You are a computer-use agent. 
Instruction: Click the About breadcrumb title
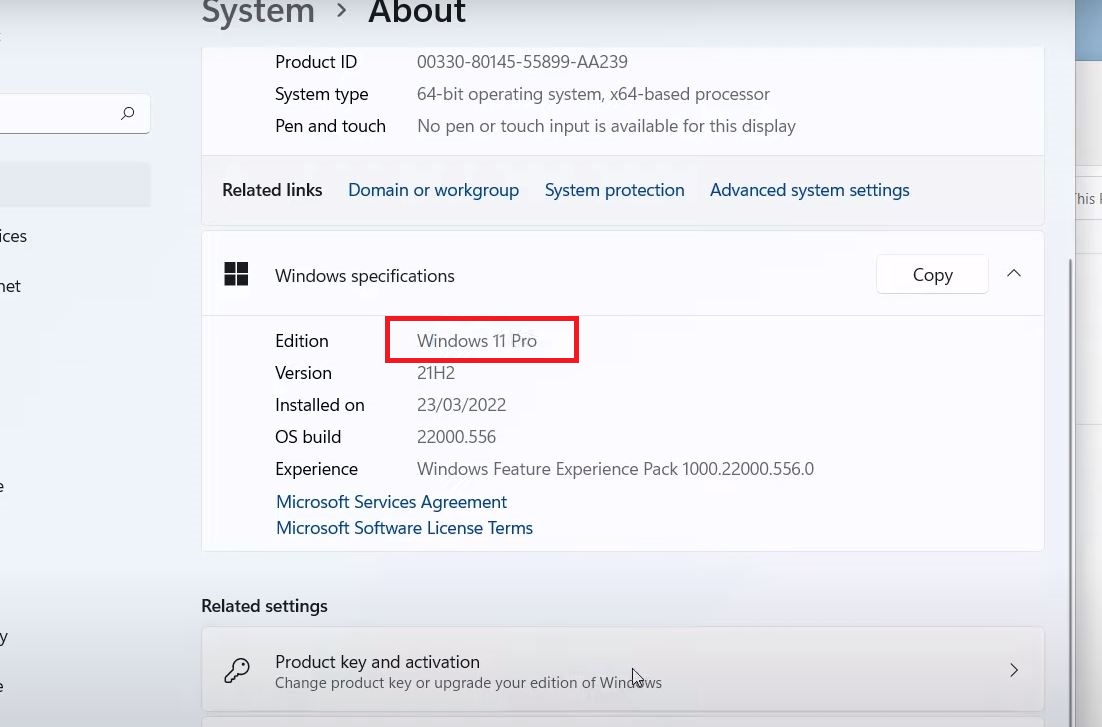point(416,13)
